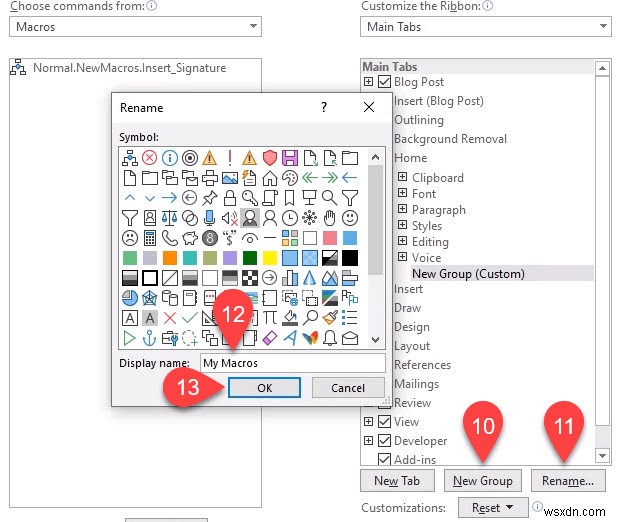Select the raised hand symbol
The width and height of the screenshot is (617, 522).
point(330,218)
